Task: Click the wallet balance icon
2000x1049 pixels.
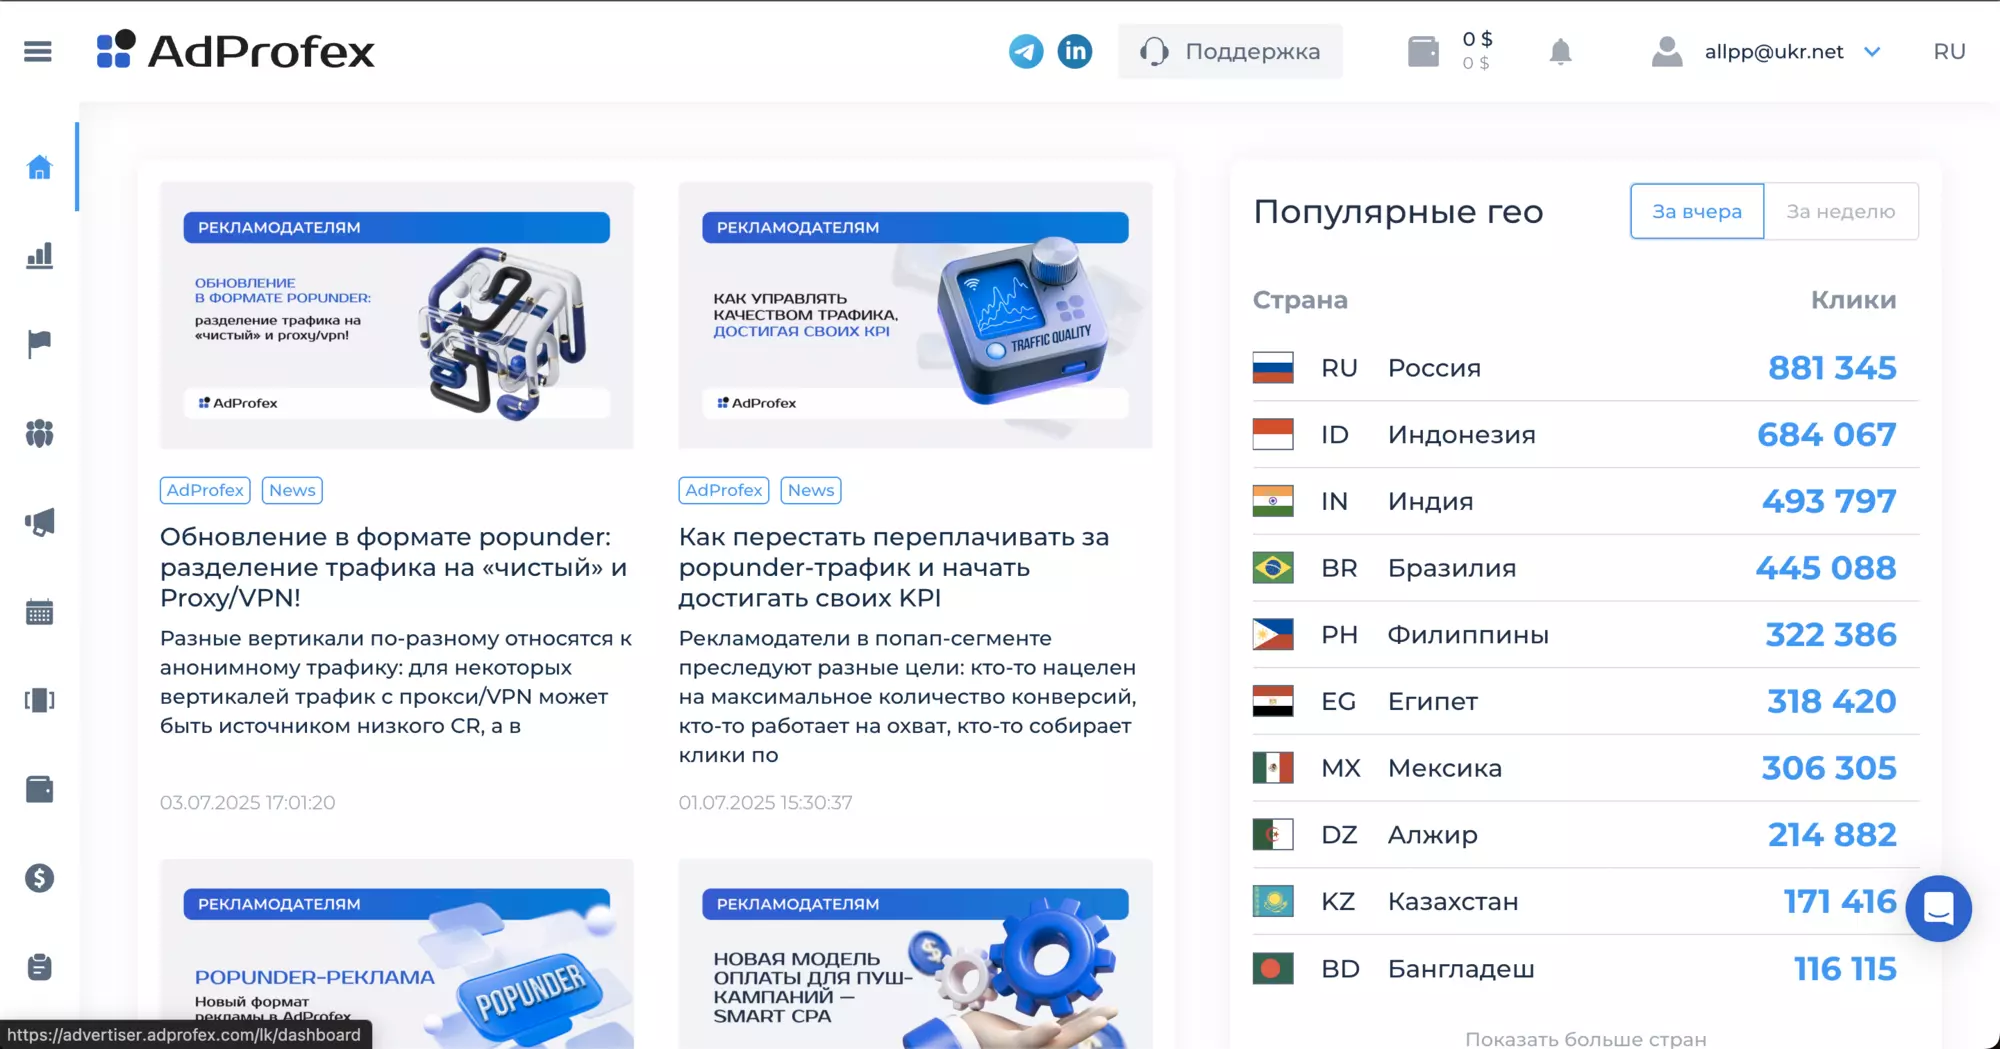Action: (1423, 51)
